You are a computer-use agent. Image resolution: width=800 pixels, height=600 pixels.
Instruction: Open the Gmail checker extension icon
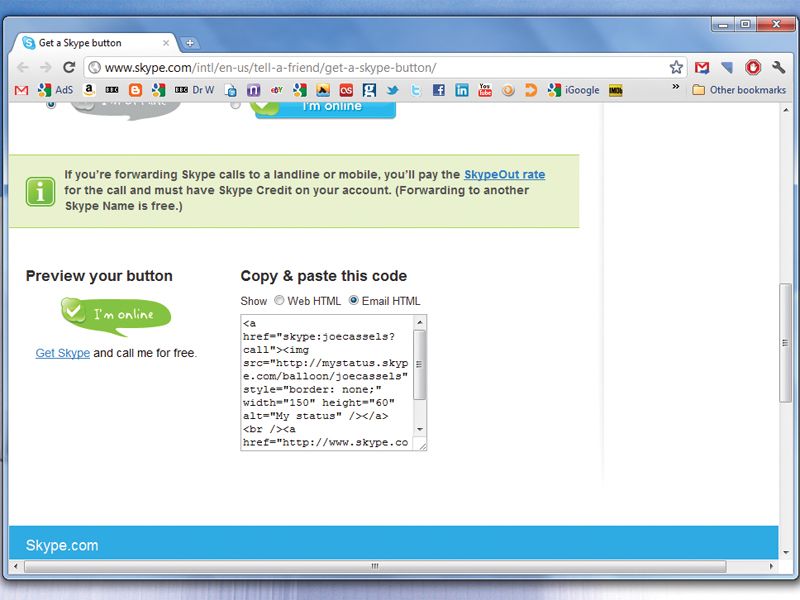[x=702, y=67]
